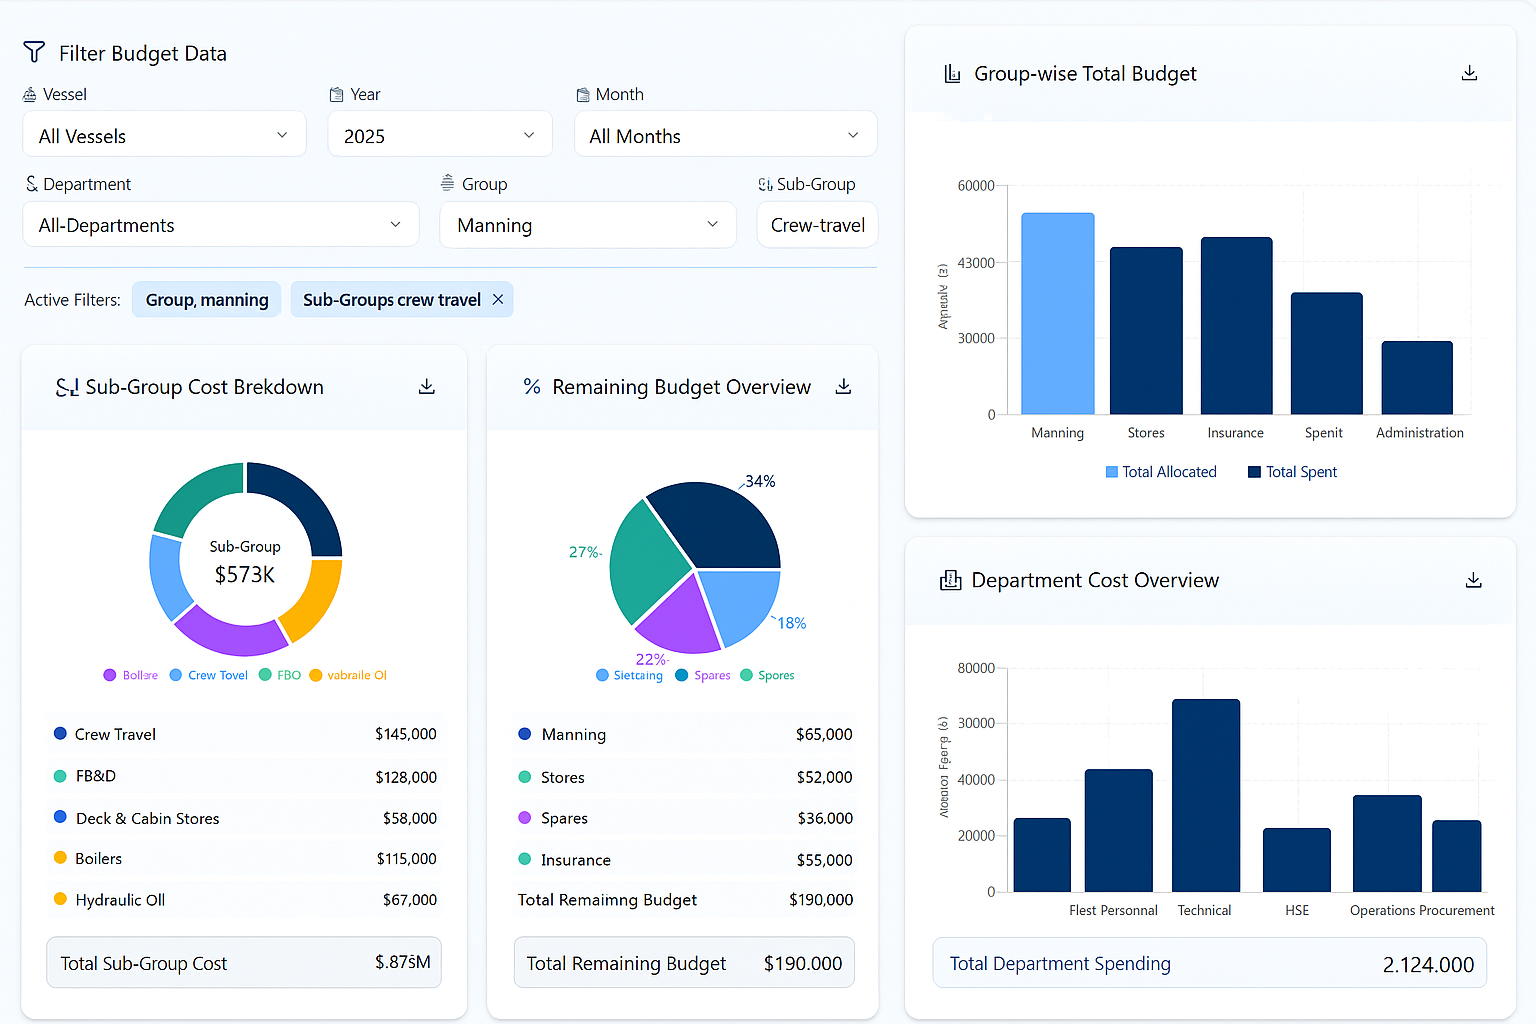Remove the Sub-Groups crew travel filter
The width and height of the screenshot is (1536, 1024).
(x=498, y=300)
